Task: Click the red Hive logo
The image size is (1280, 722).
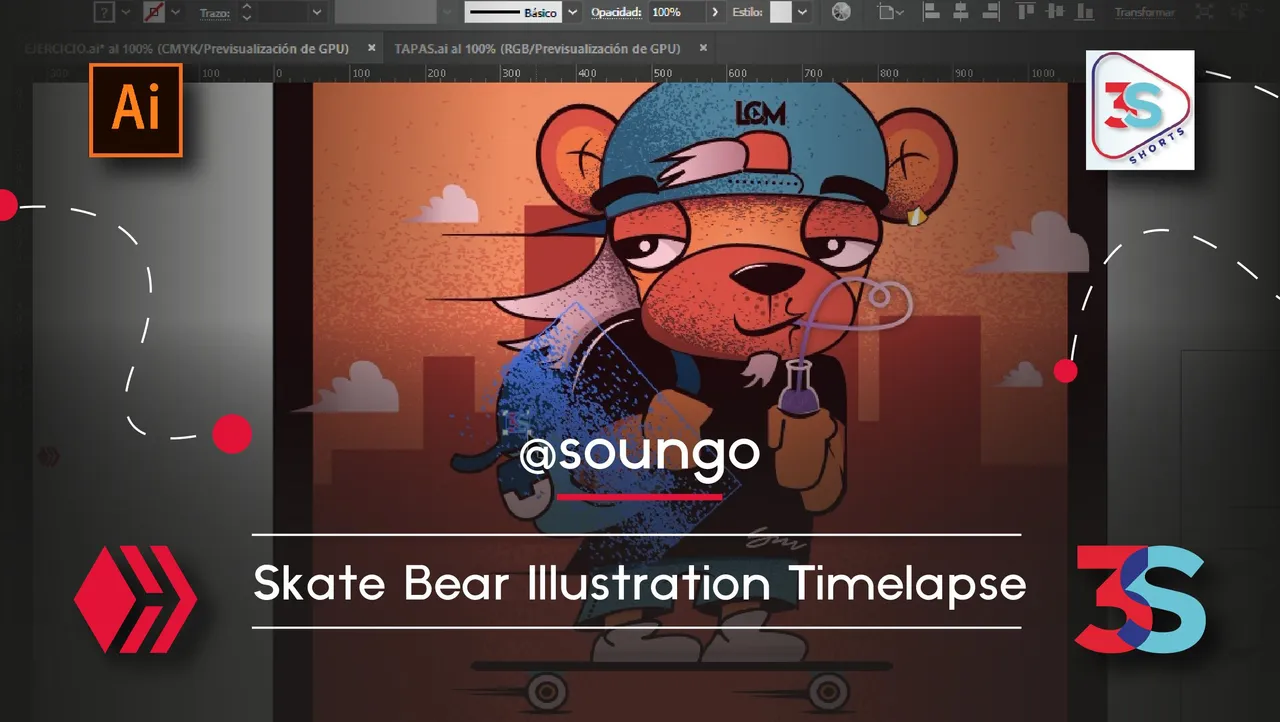Action: tap(135, 600)
